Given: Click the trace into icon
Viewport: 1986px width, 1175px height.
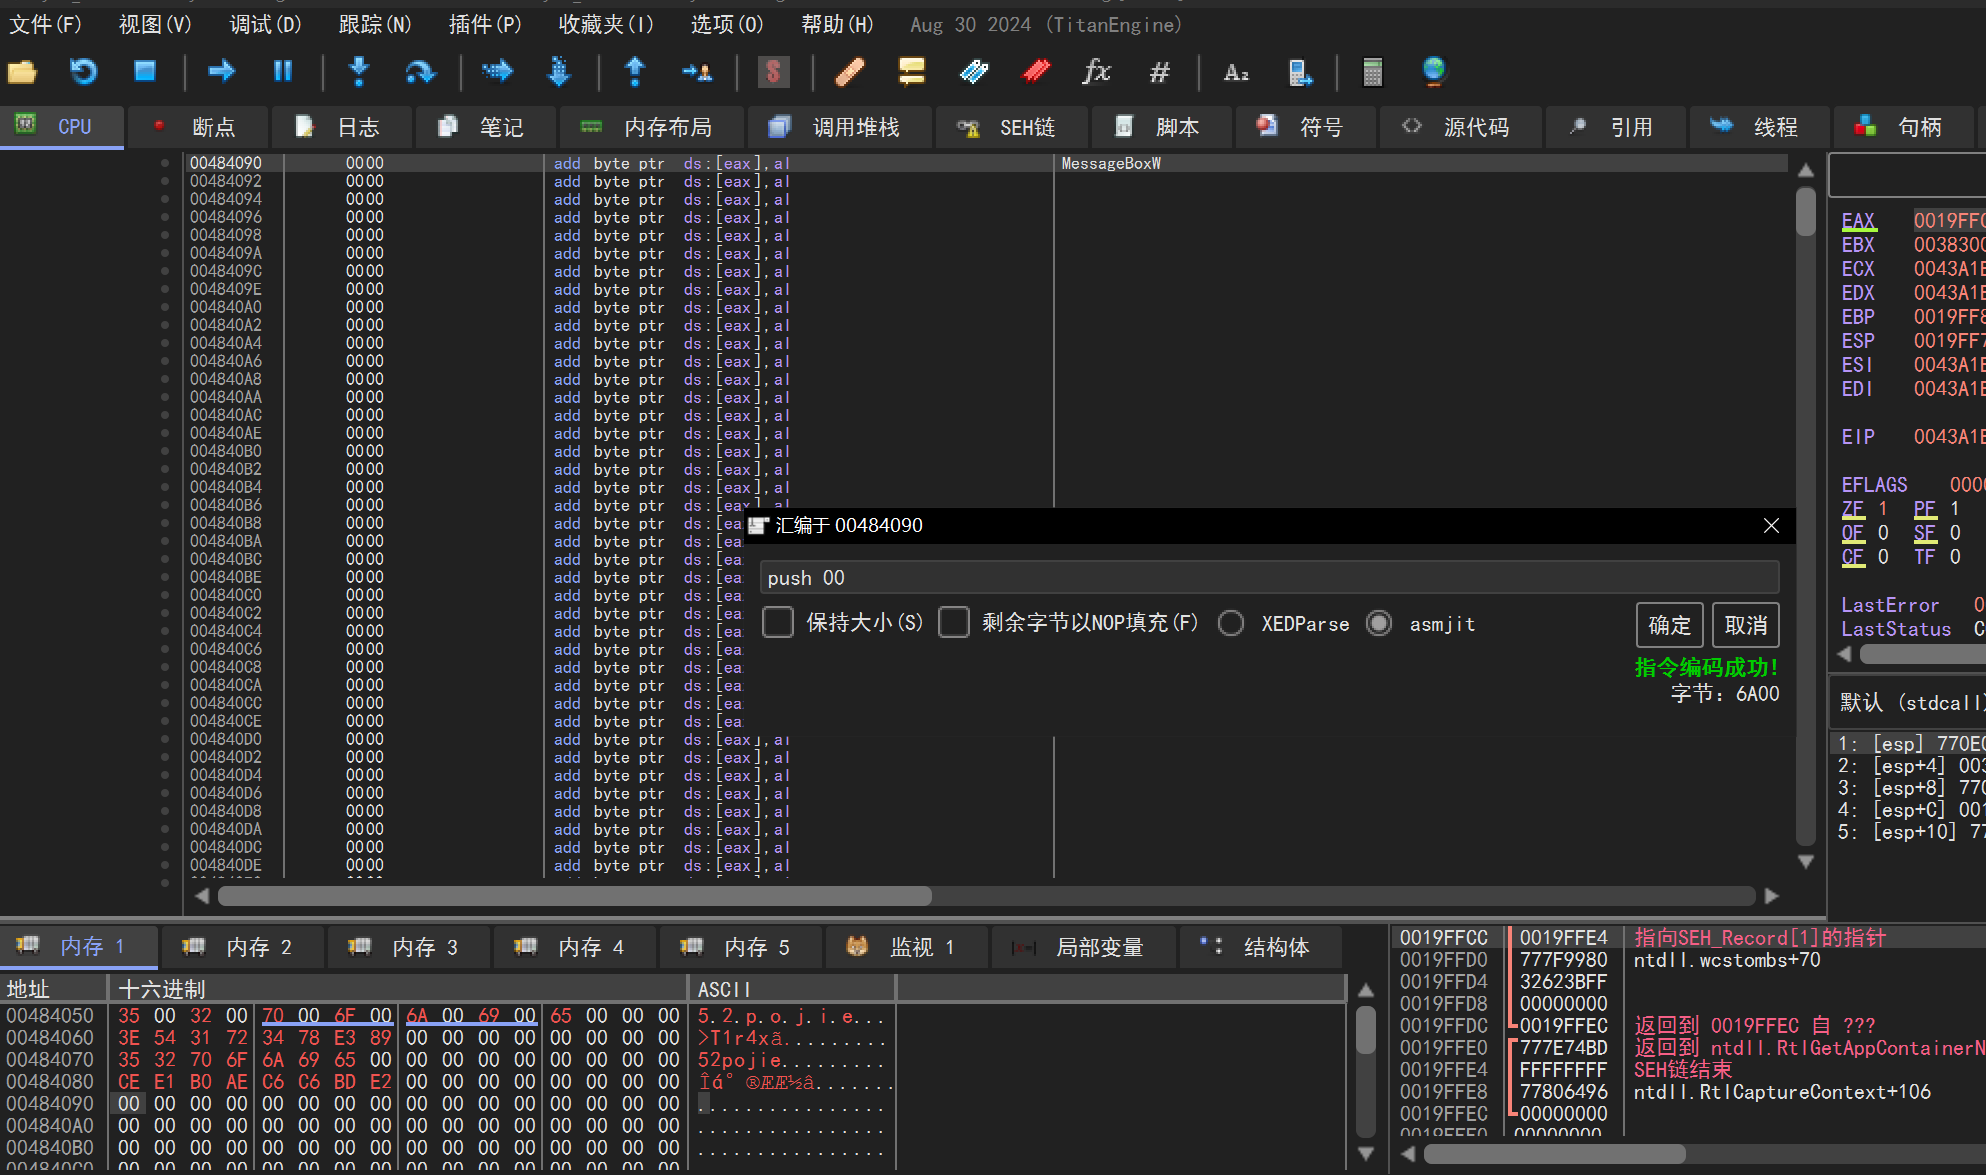Looking at the screenshot, I should tap(497, 72).
